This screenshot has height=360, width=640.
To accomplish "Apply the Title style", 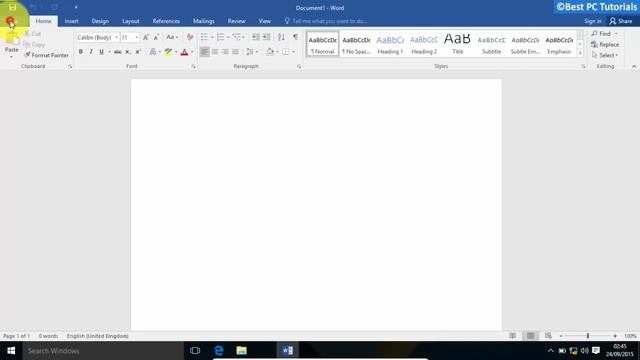I will point(458,44).
